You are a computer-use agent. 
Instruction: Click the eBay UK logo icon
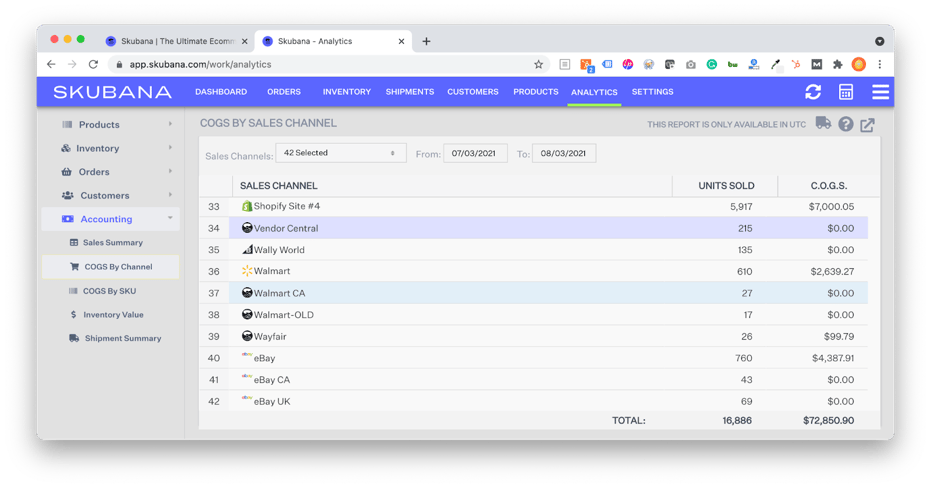(x=247, y=398)
